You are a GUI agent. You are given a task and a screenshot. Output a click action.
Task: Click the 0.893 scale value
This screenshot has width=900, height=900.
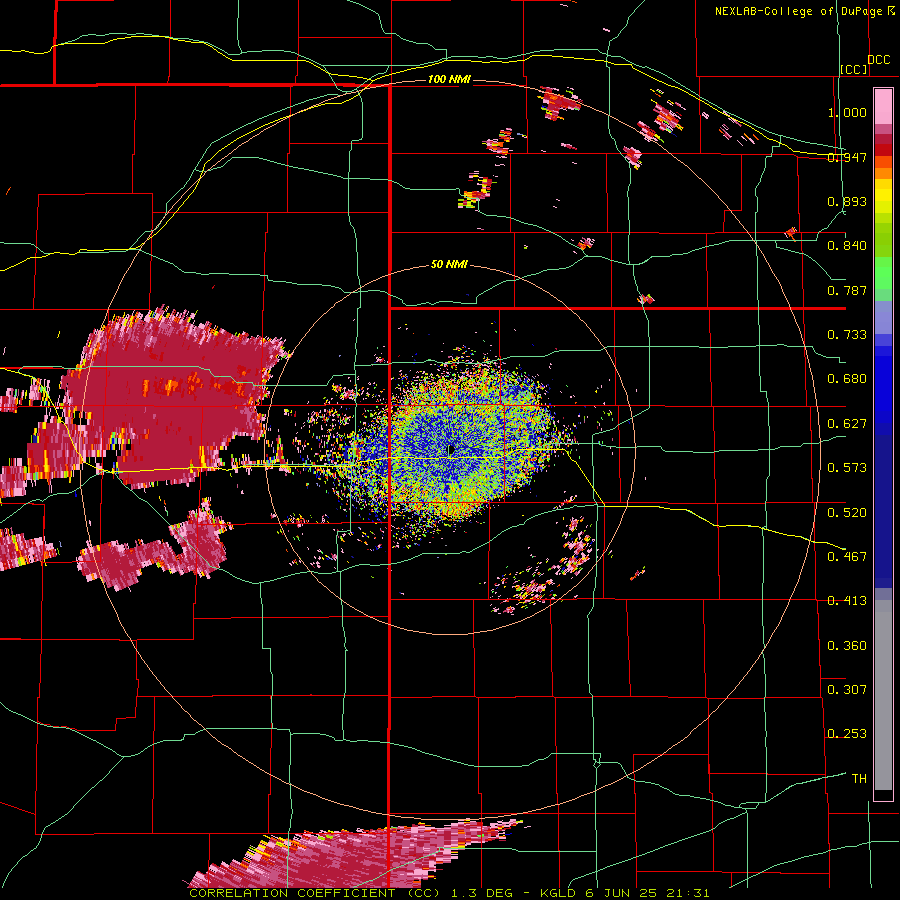click(x=847, y=201)
